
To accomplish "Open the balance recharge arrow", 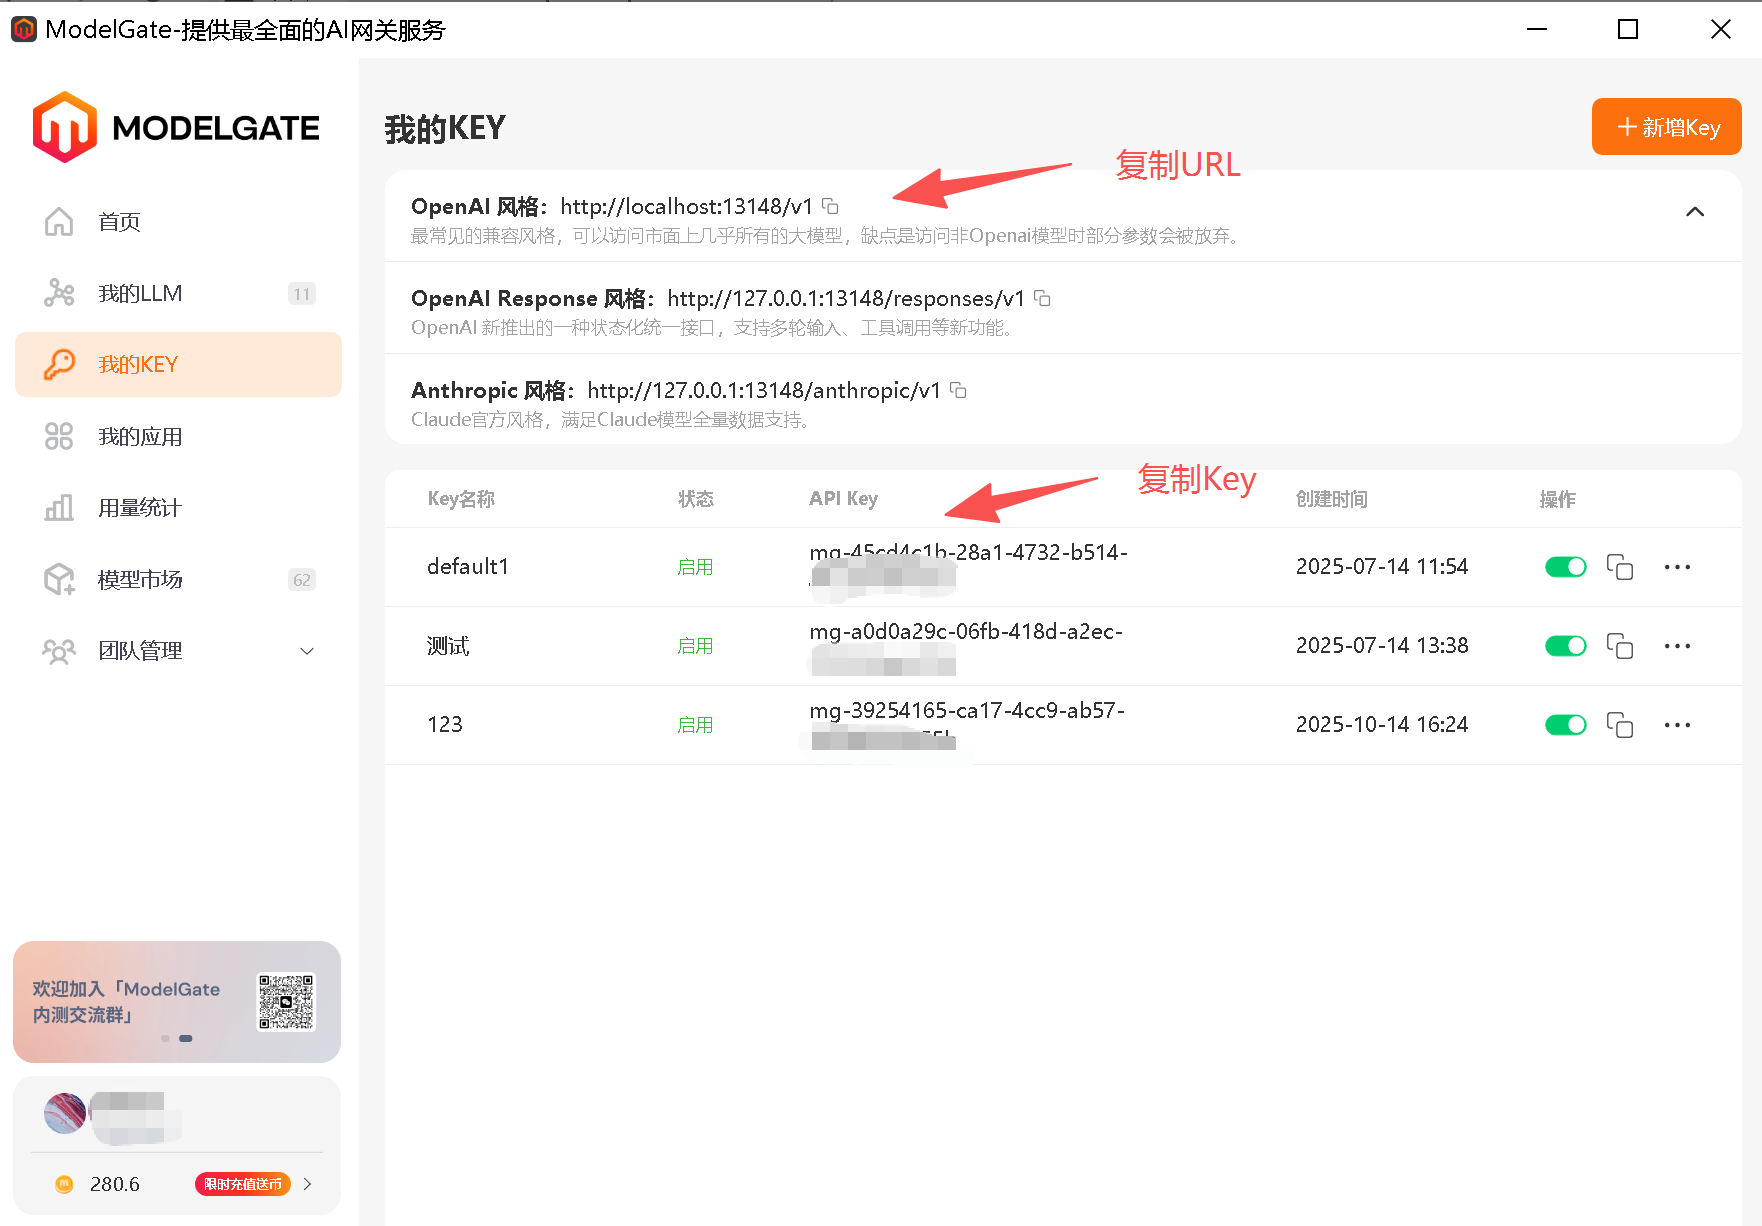I will pyautogui.click(x=308, y=1184).
